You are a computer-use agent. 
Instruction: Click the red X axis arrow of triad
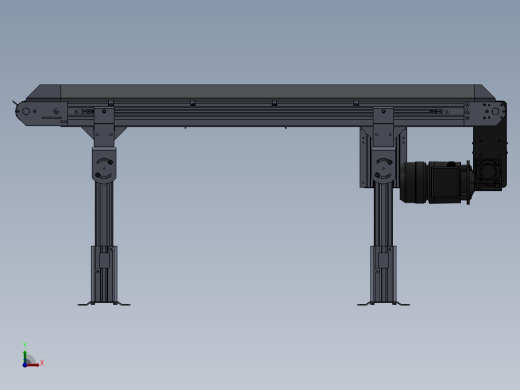click(x=33, y=365)
